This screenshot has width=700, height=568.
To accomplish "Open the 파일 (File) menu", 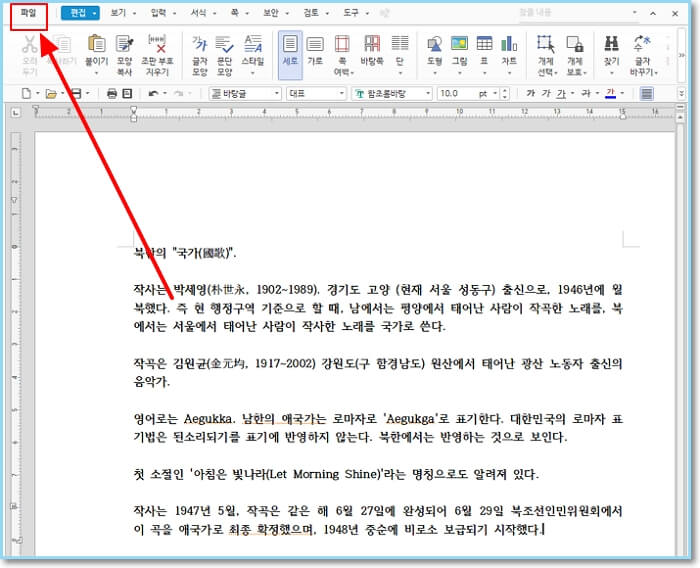I will pos(29,13).
